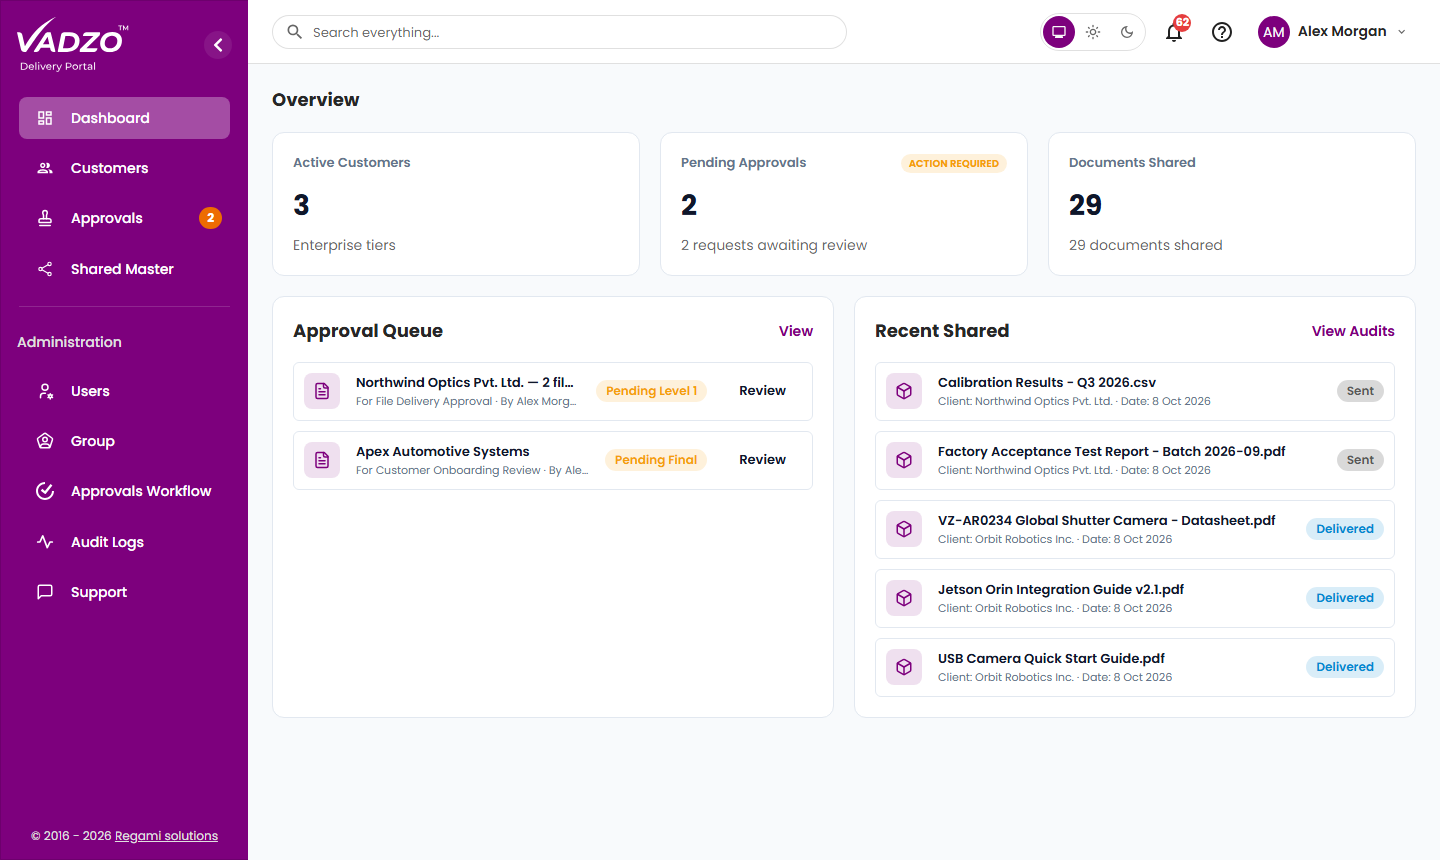The image size is (1440, 860).
Task: Click the cube icon for Calibration Results
Action: coord(904,391)
